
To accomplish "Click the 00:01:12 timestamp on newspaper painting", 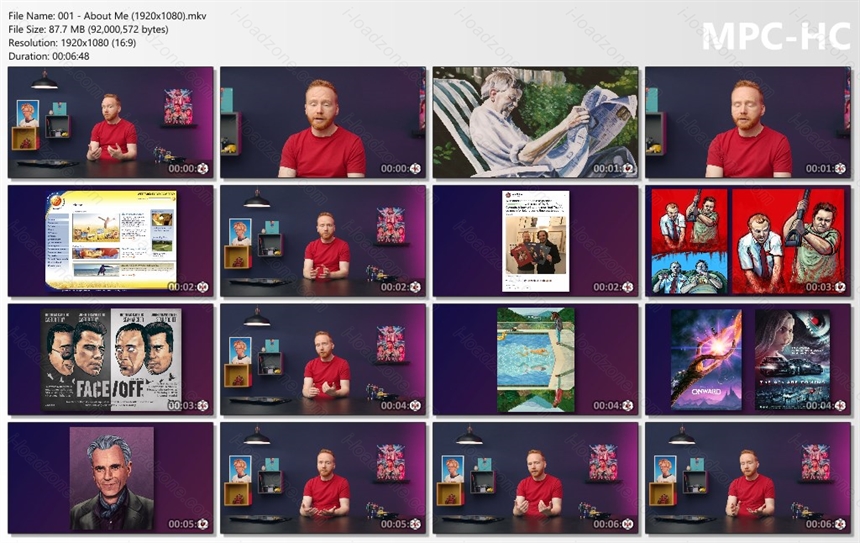I will click(x=613, y=168).
